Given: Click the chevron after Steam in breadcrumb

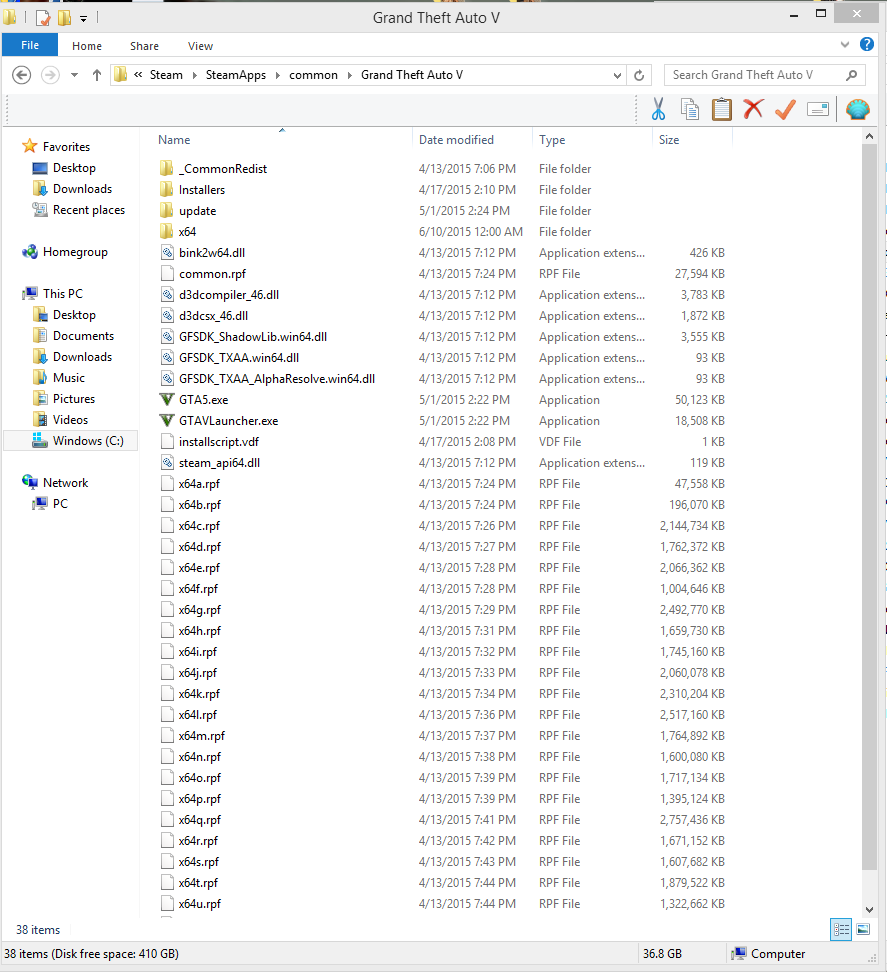Looking at the screenshot, I should [194, 75].
